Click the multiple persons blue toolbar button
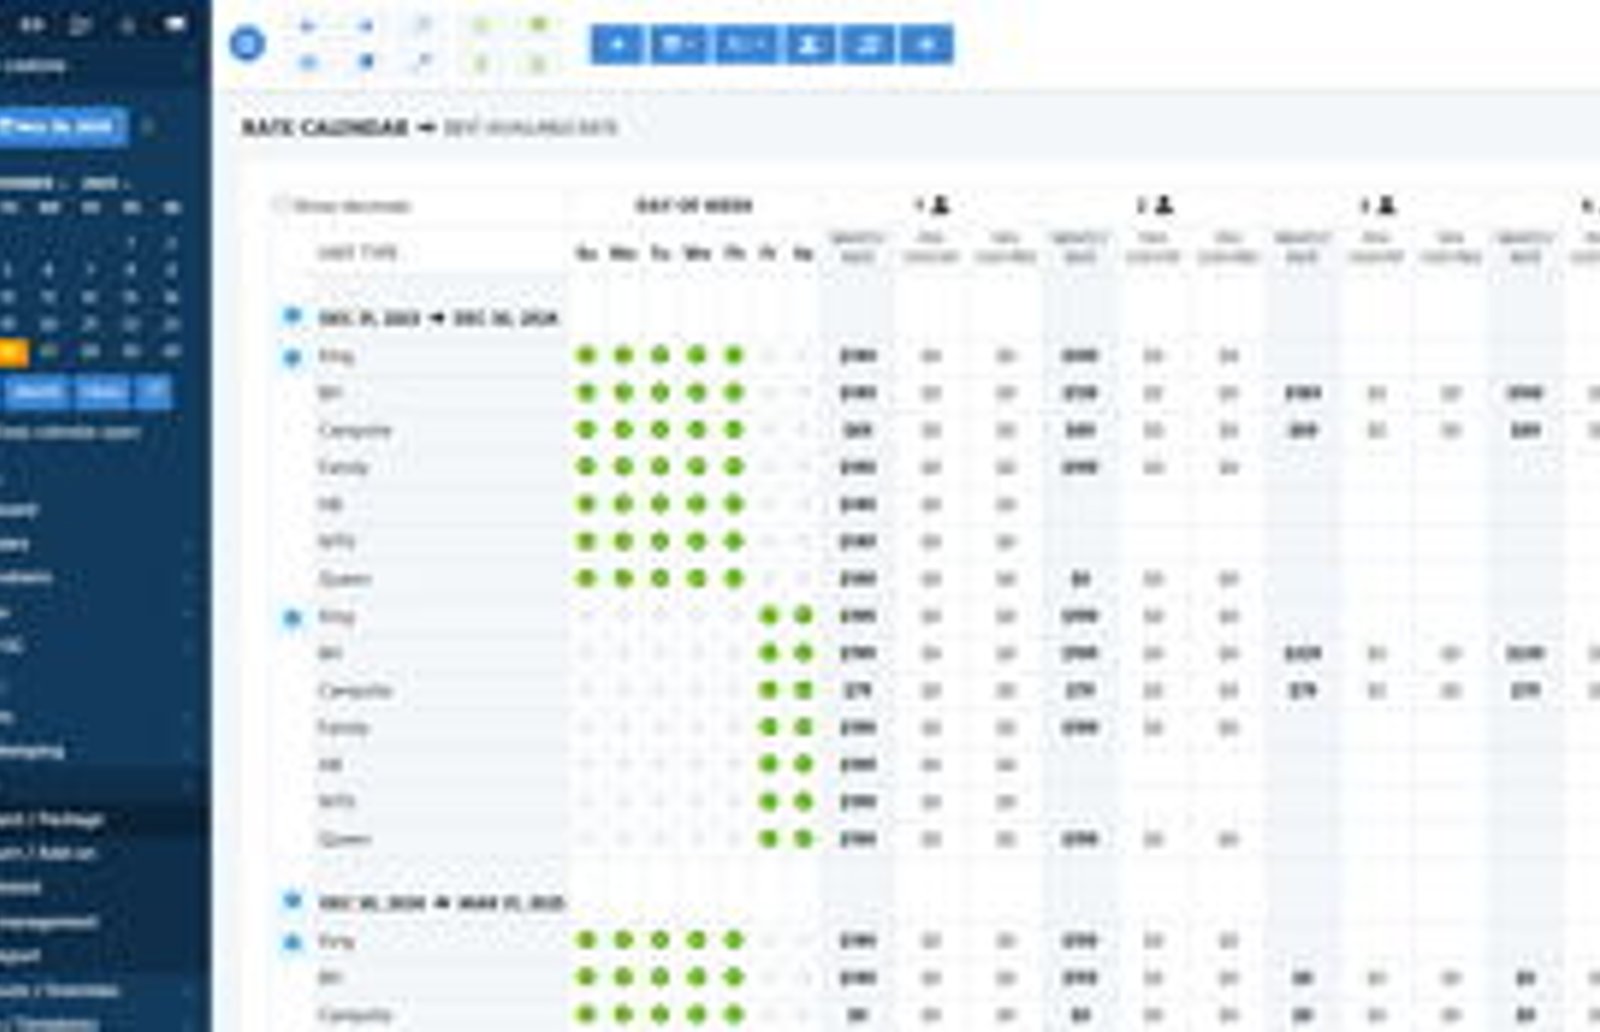Screen dimensions: 1600x1032 pos(867,44)
